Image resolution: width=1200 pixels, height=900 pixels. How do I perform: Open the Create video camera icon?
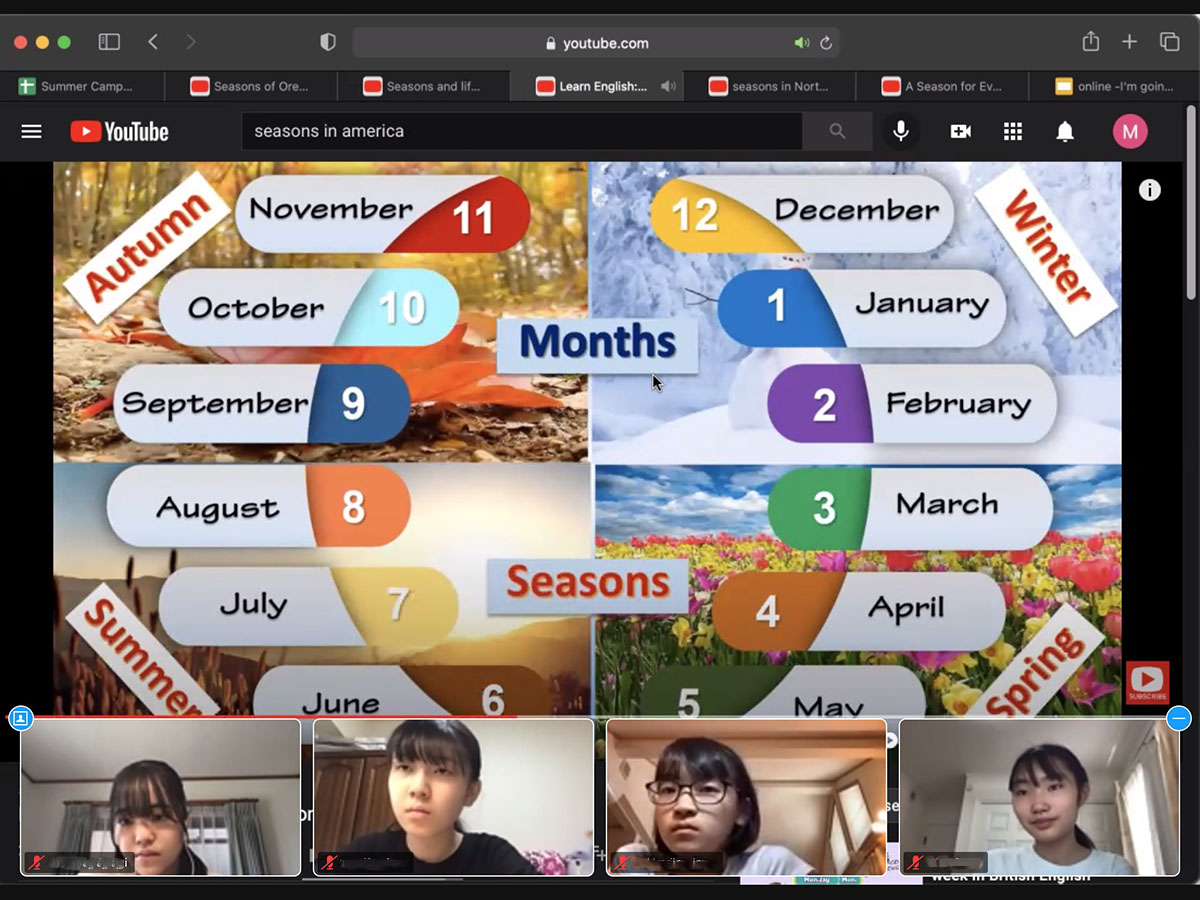point(960,131)
